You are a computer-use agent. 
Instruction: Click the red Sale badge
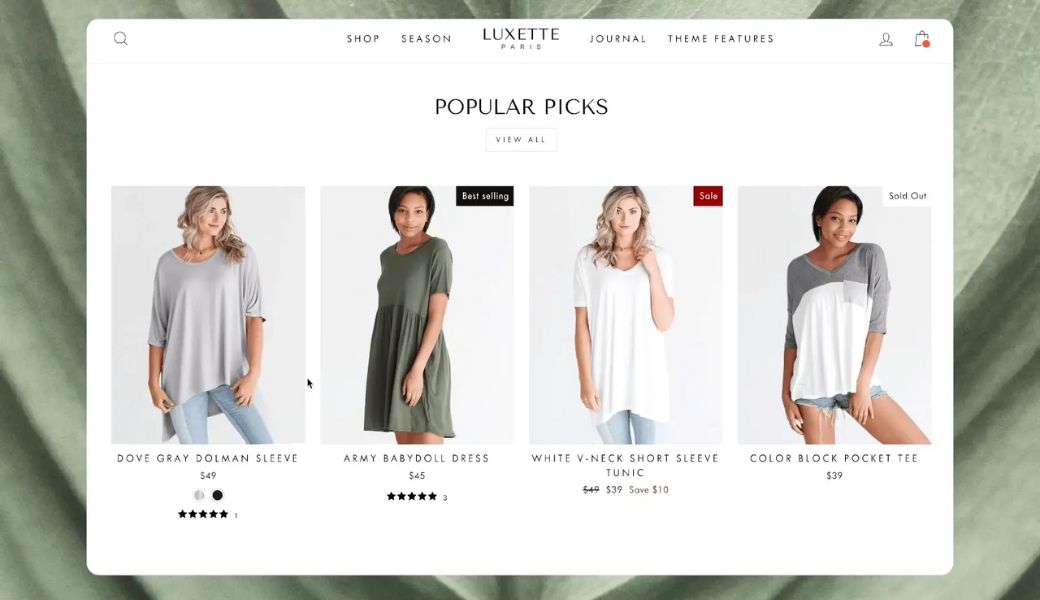pyautogui.click(x=708, y=196)
